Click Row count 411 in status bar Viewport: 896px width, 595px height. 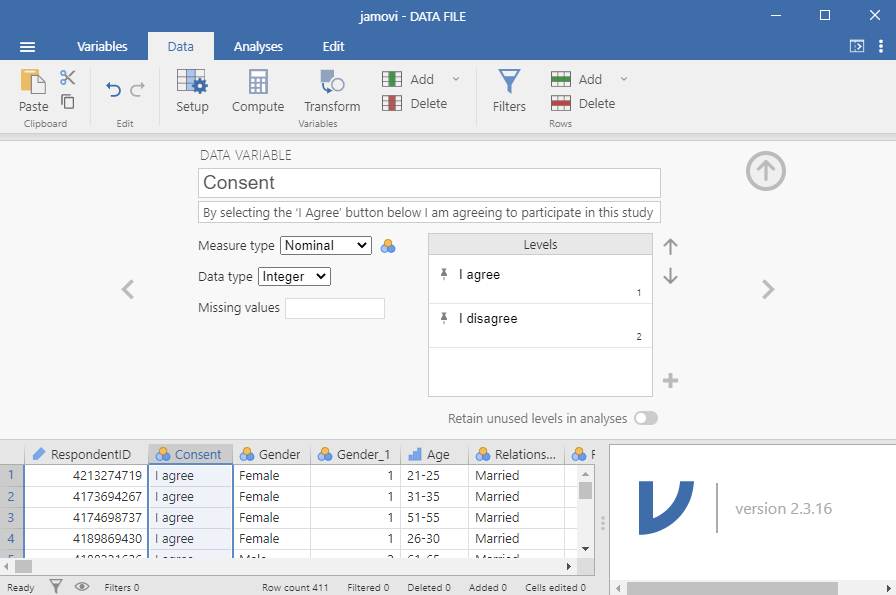295,588
